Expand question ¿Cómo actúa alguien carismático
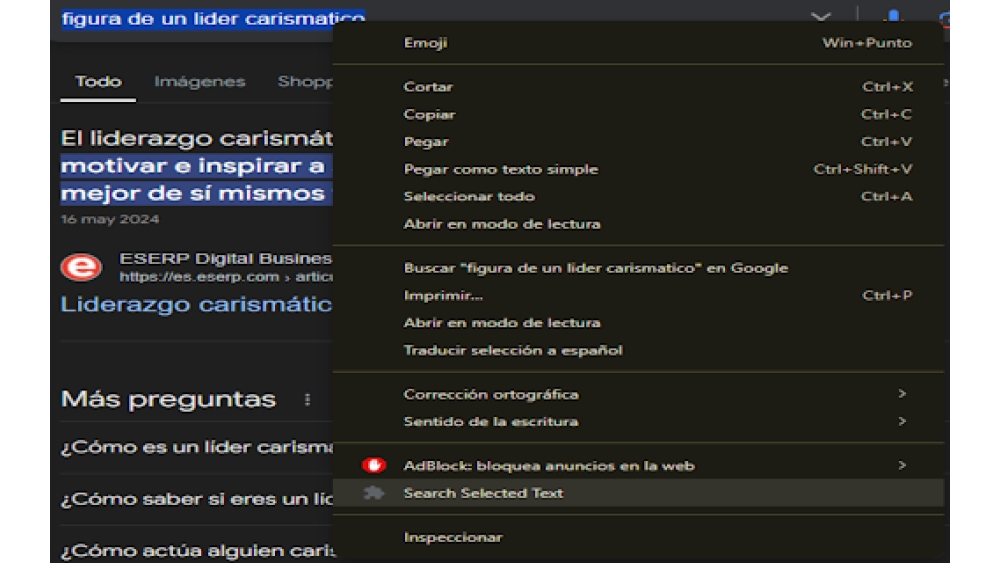The height and width of the screenshot is (563, 1000). pyautogui.click(x=196, y=550)
